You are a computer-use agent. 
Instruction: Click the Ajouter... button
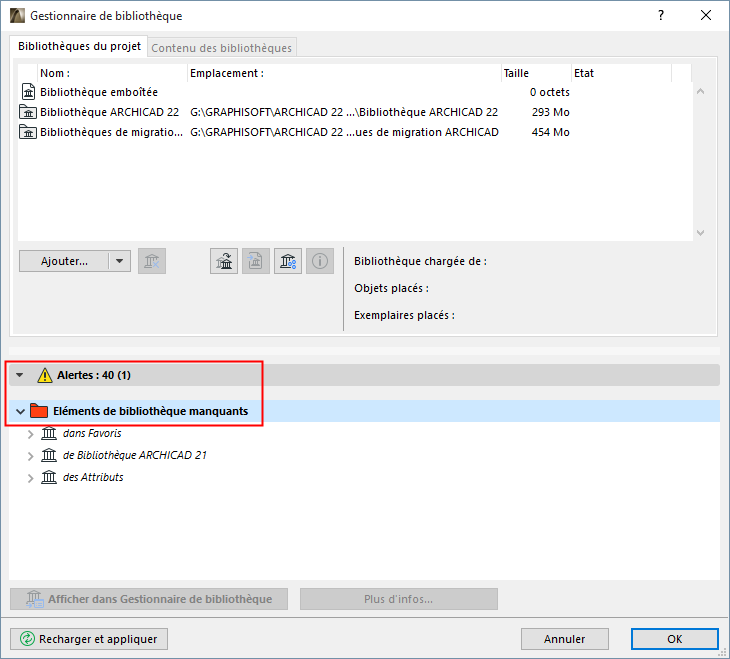click(64, 261)
